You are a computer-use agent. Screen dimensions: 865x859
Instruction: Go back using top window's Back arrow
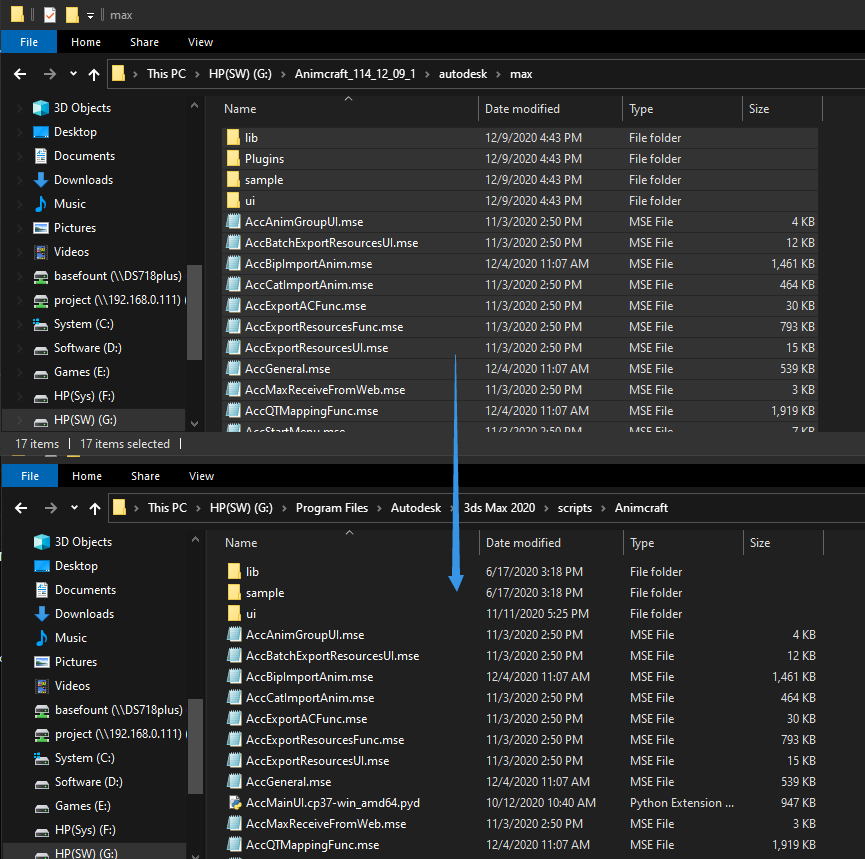21,74
